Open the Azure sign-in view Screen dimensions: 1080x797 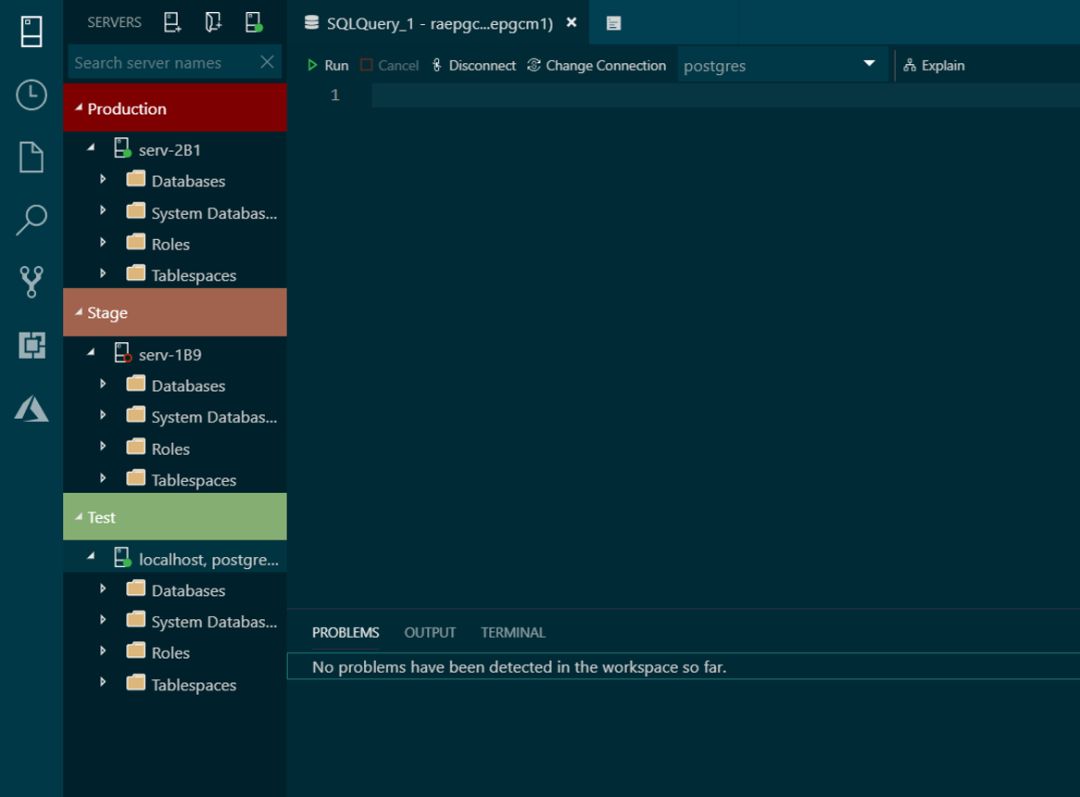coord(31,407)
